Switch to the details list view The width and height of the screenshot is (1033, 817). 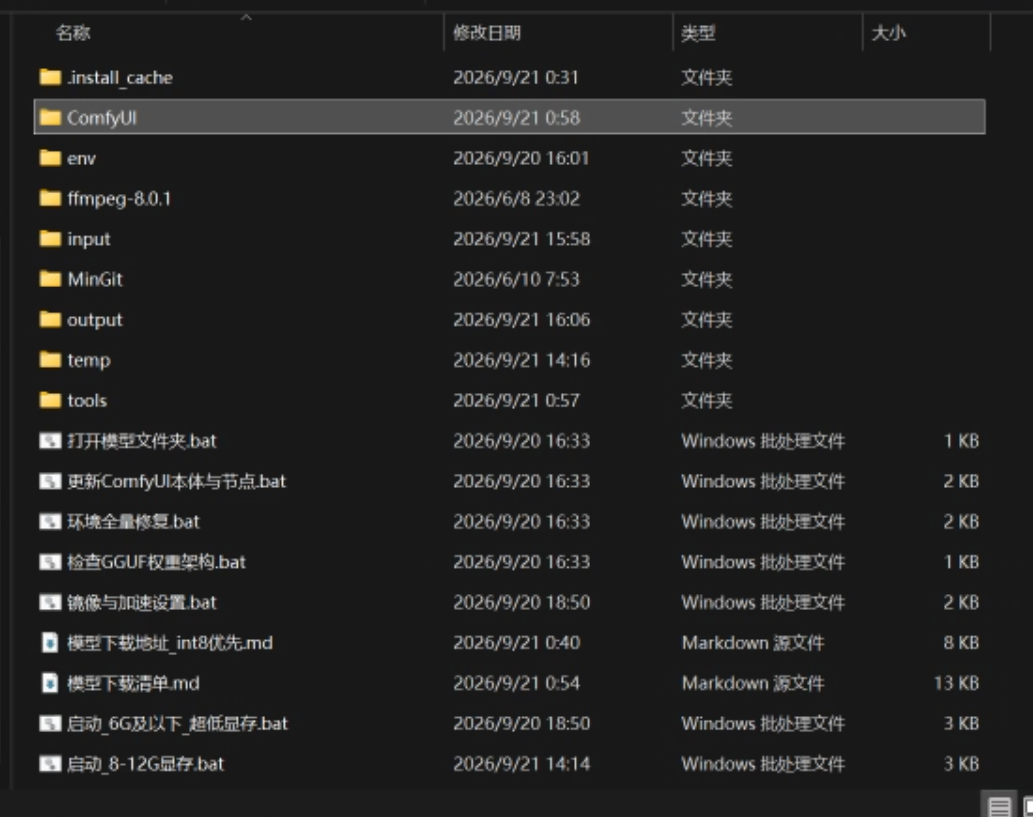999,805
